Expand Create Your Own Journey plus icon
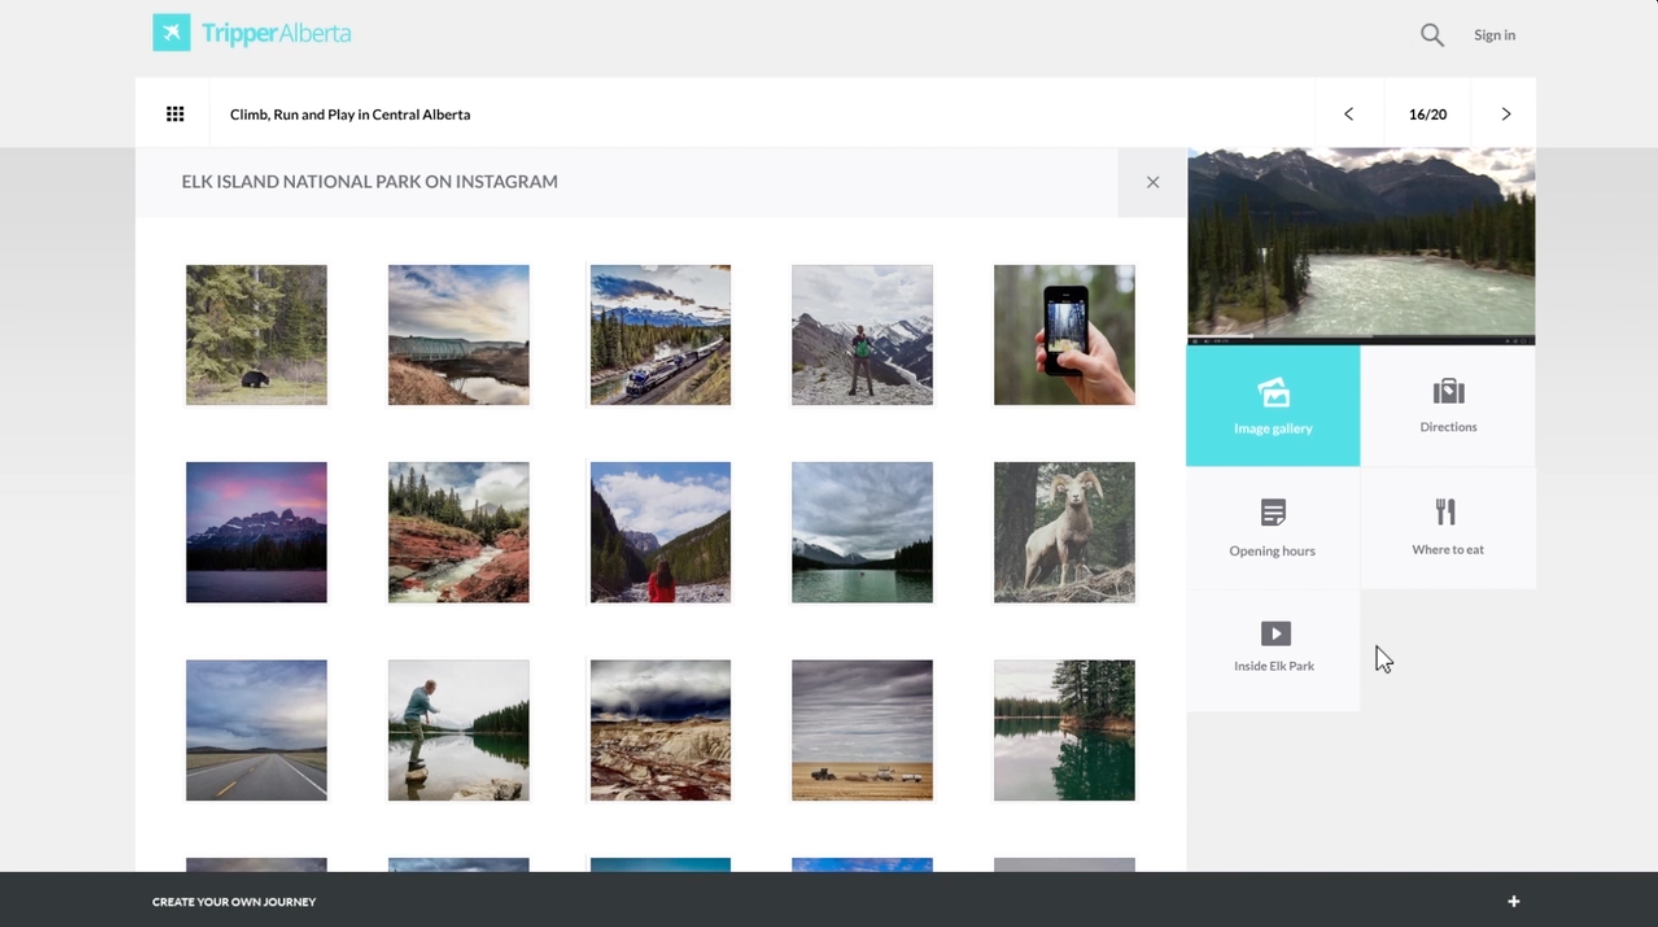The image size is (1658, 927). [1514, 901]
